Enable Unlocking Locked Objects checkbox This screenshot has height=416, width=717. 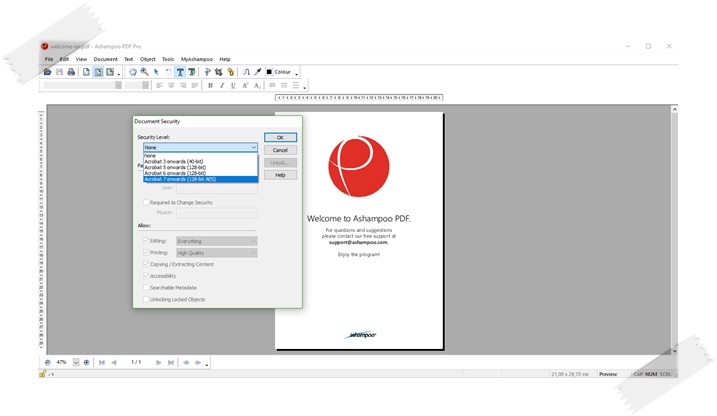[x=146, y=299]
